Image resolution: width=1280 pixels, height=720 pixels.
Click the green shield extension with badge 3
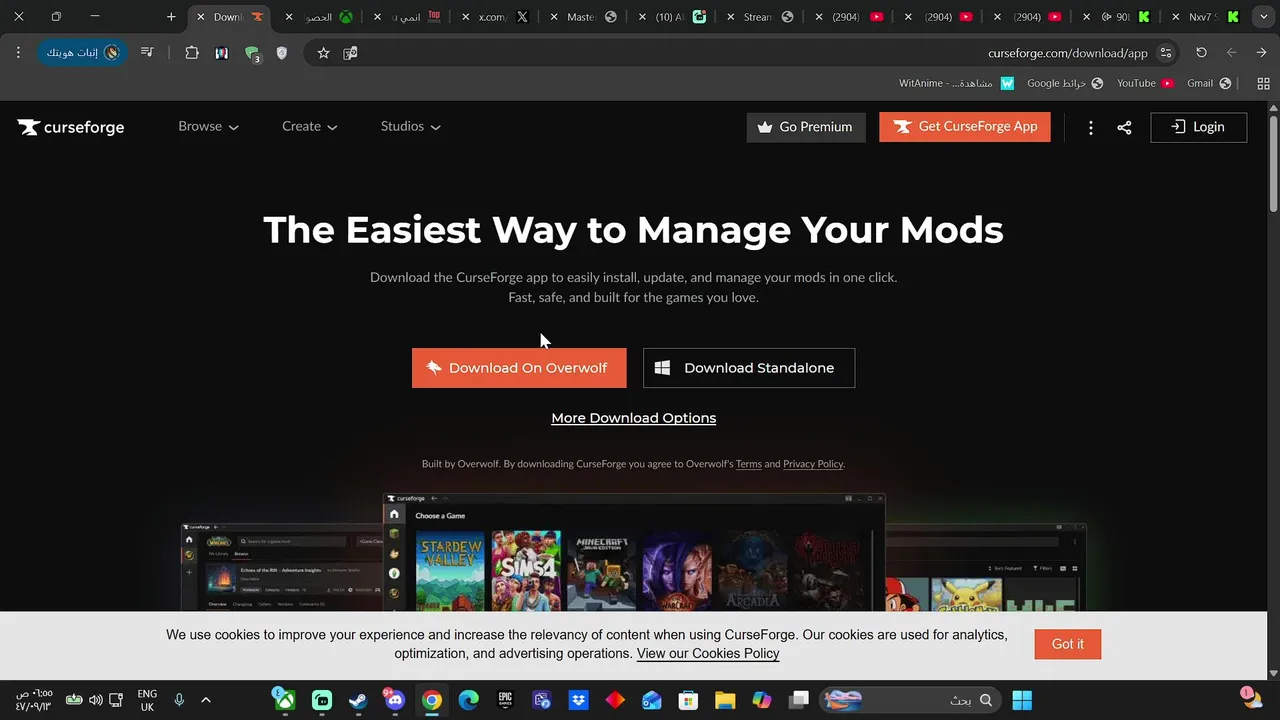(x=252, y=54)
